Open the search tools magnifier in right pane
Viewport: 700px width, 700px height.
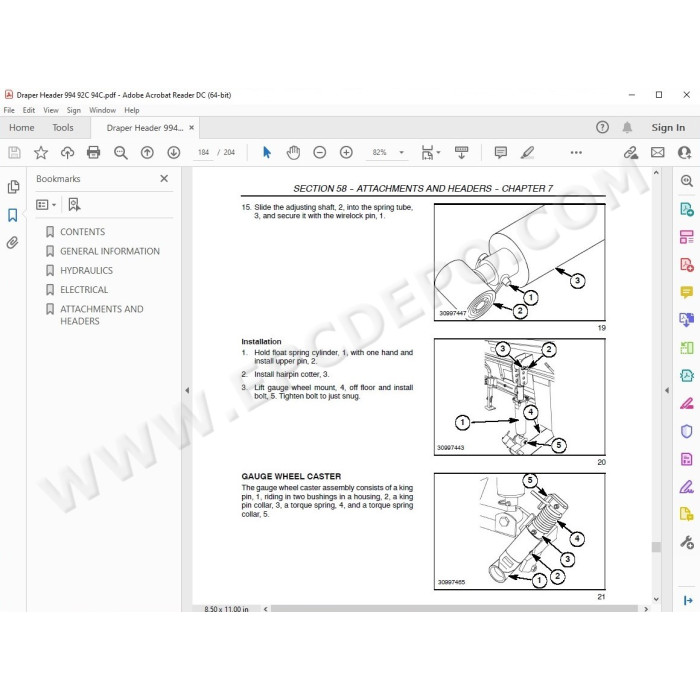click(687, 181)
